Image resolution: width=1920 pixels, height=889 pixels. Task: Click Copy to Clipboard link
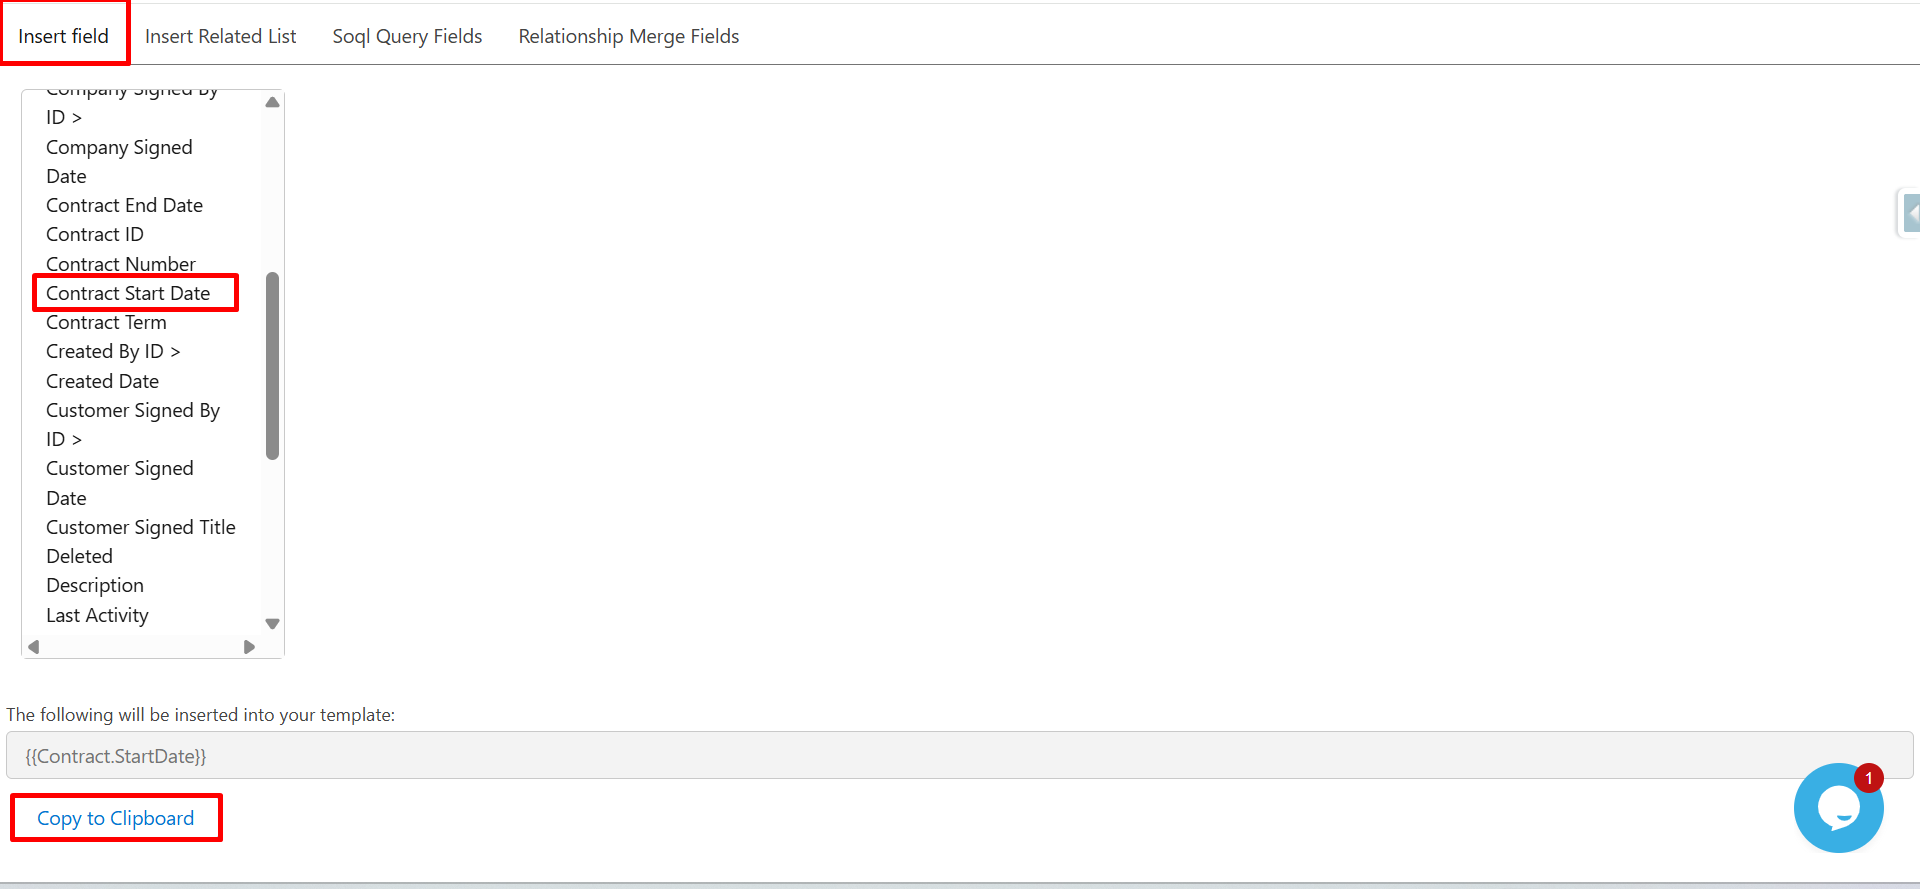116,818
